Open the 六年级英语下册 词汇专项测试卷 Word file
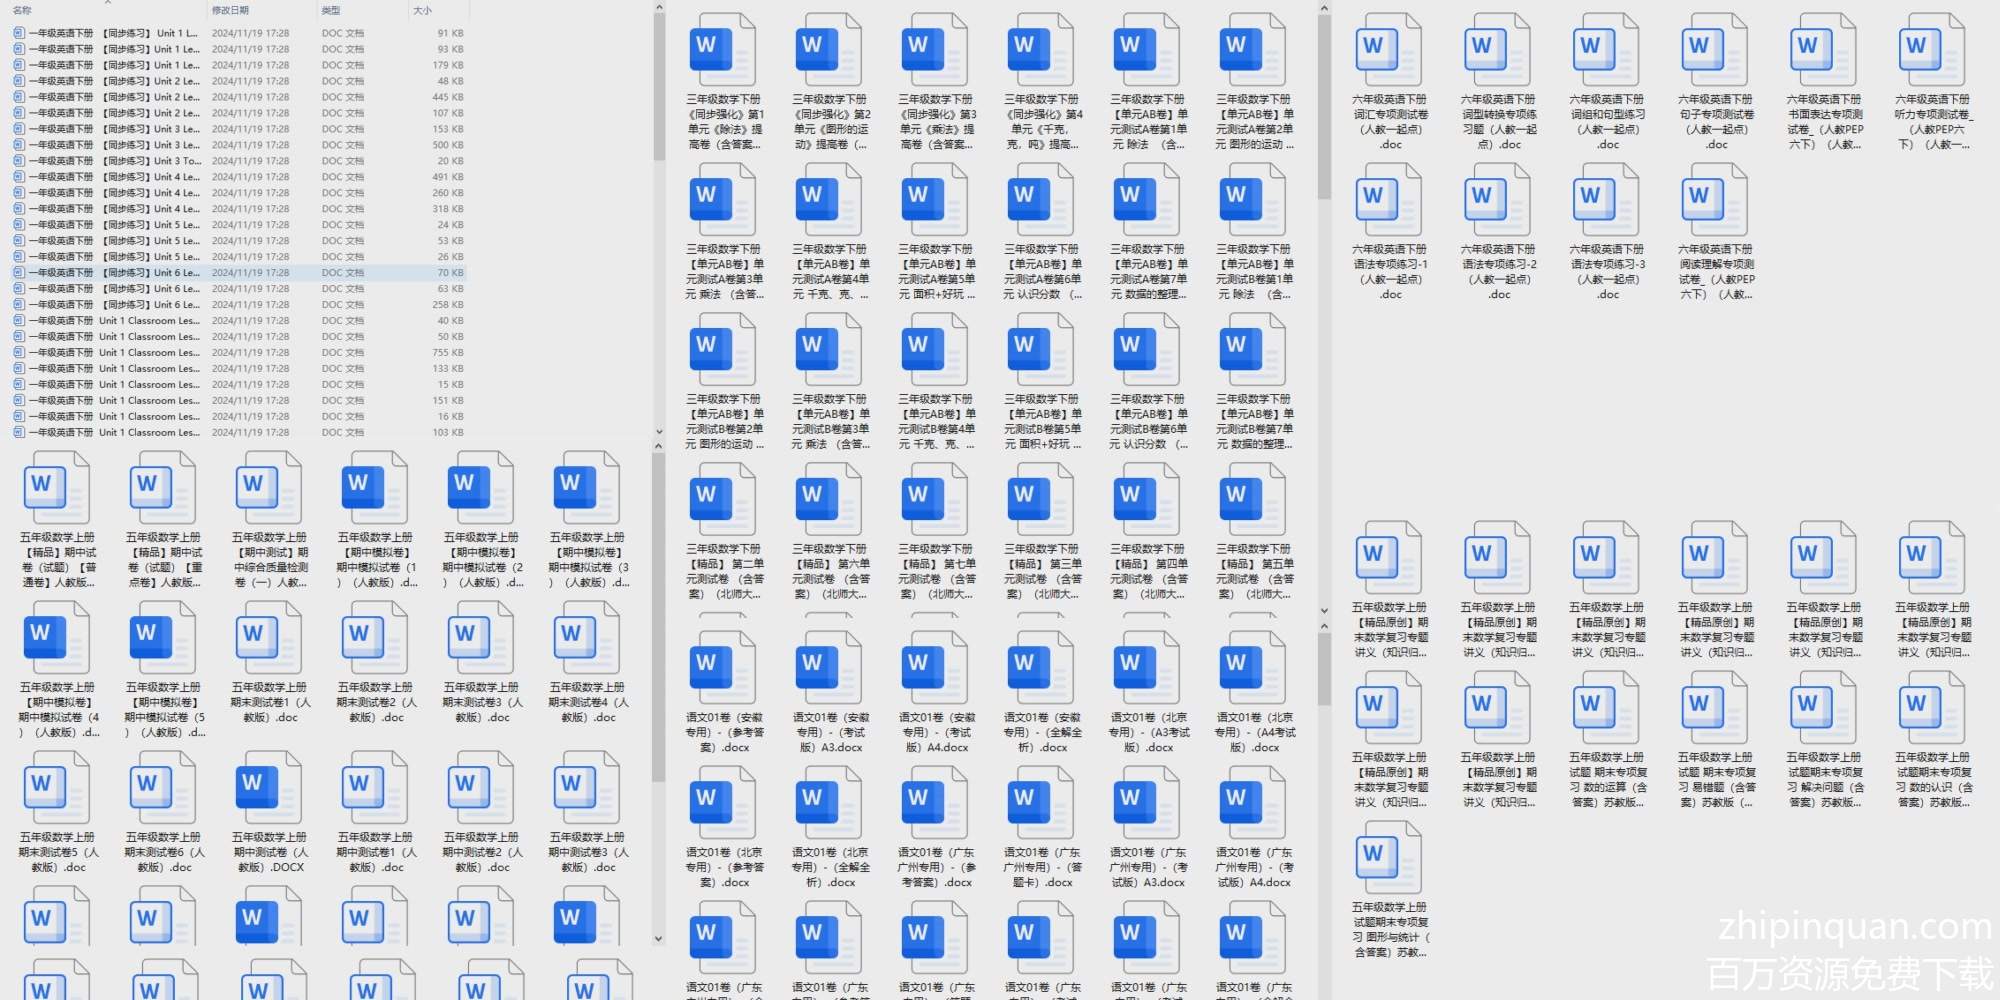This screenshot has width=2000, height=1000. (1389, 50)
